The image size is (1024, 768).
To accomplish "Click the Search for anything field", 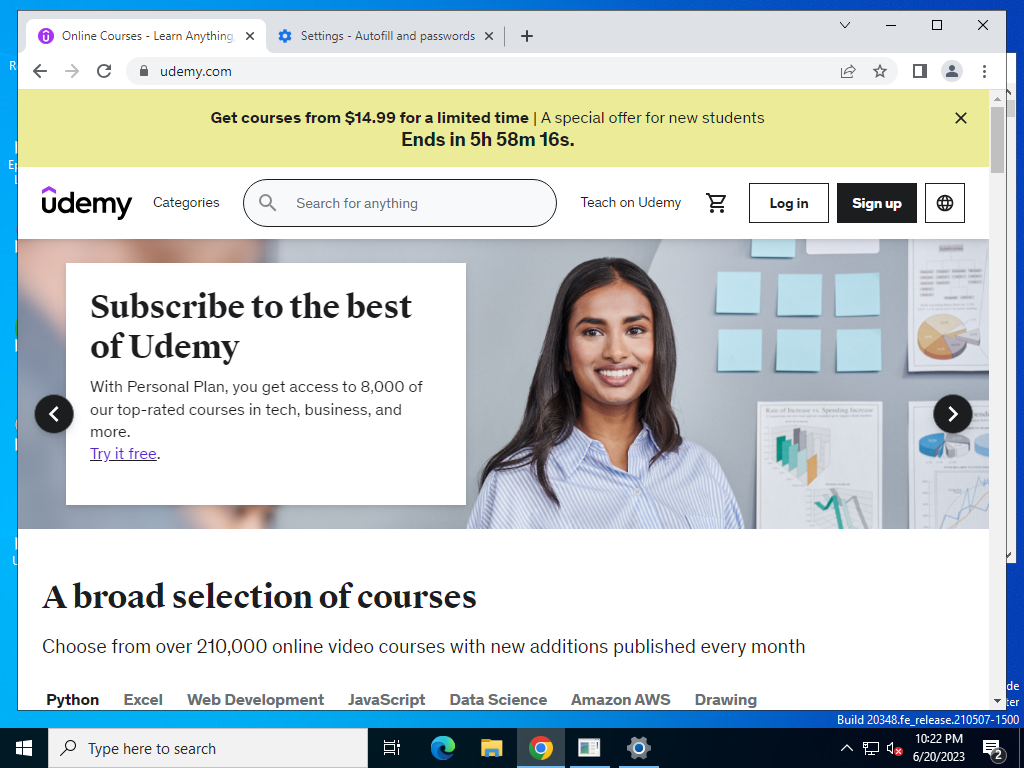I will [400, 203].
